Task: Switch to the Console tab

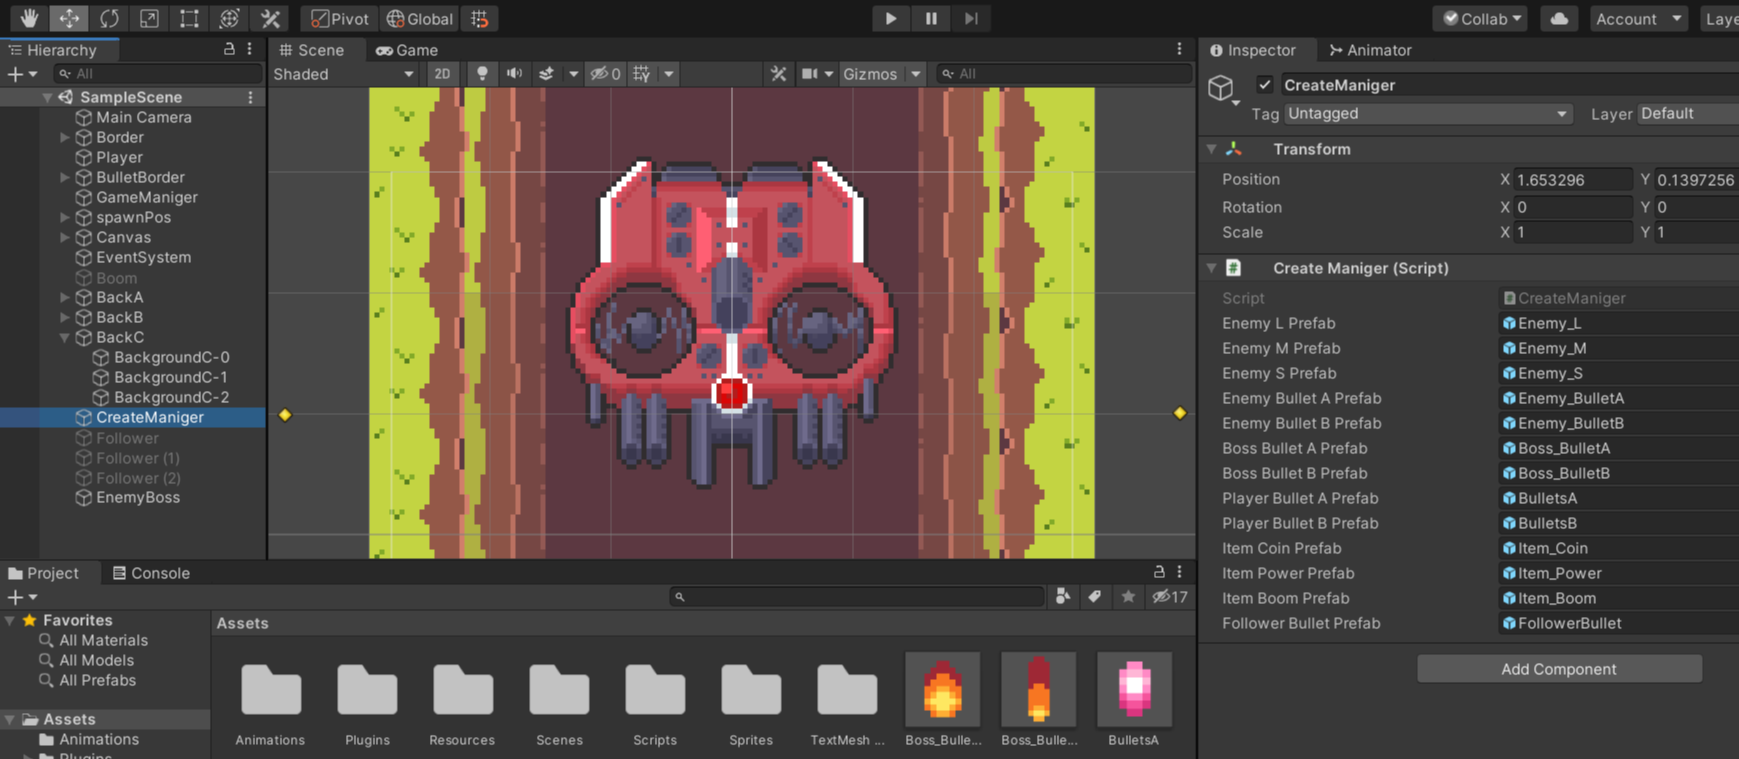Action: point(151,573)
